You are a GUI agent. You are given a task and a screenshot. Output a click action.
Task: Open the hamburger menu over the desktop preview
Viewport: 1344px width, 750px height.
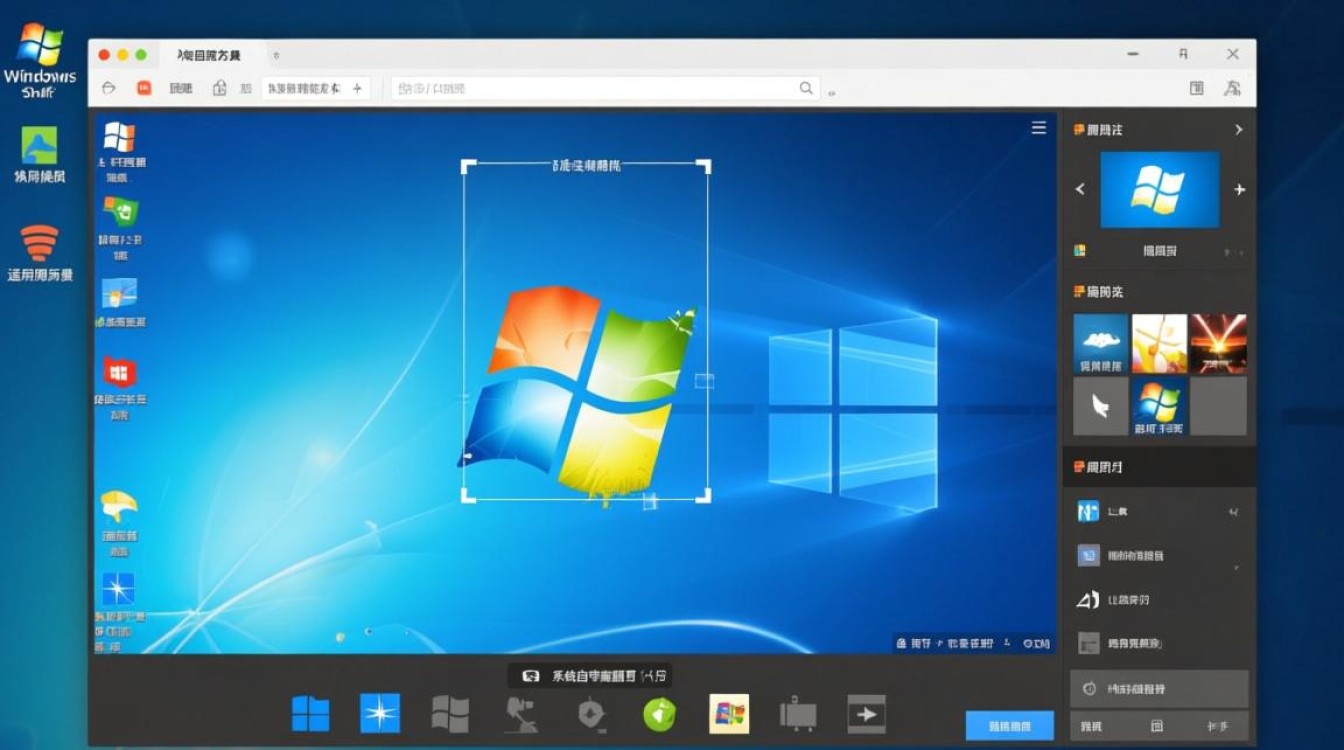1039,128
